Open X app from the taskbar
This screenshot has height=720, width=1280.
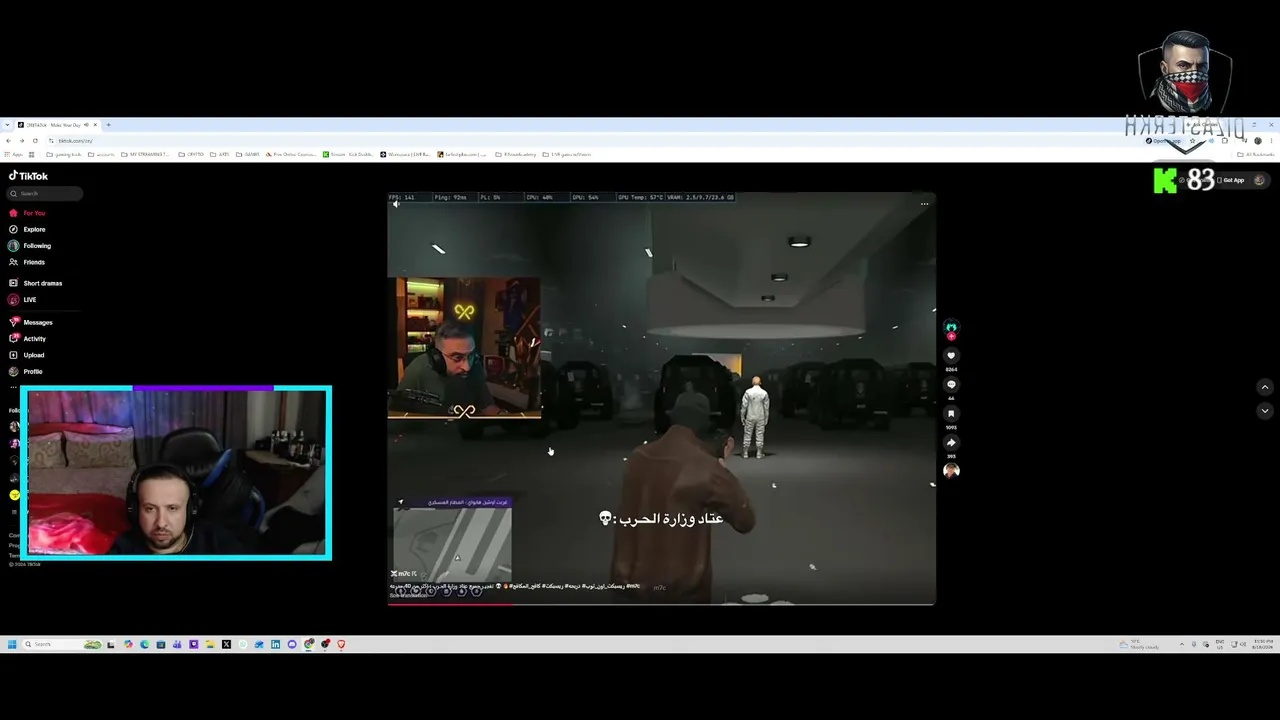tap(226, 644)
